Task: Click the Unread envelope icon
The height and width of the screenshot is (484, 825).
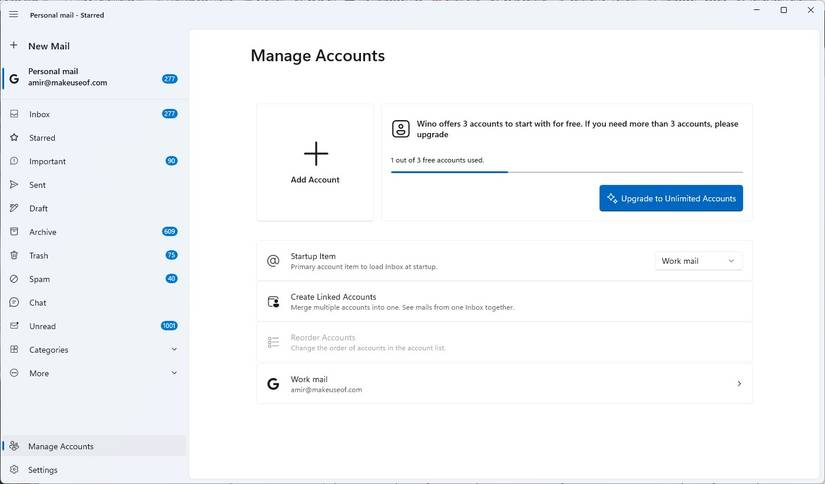Action: pyautogui.click(x=14, y=326)
